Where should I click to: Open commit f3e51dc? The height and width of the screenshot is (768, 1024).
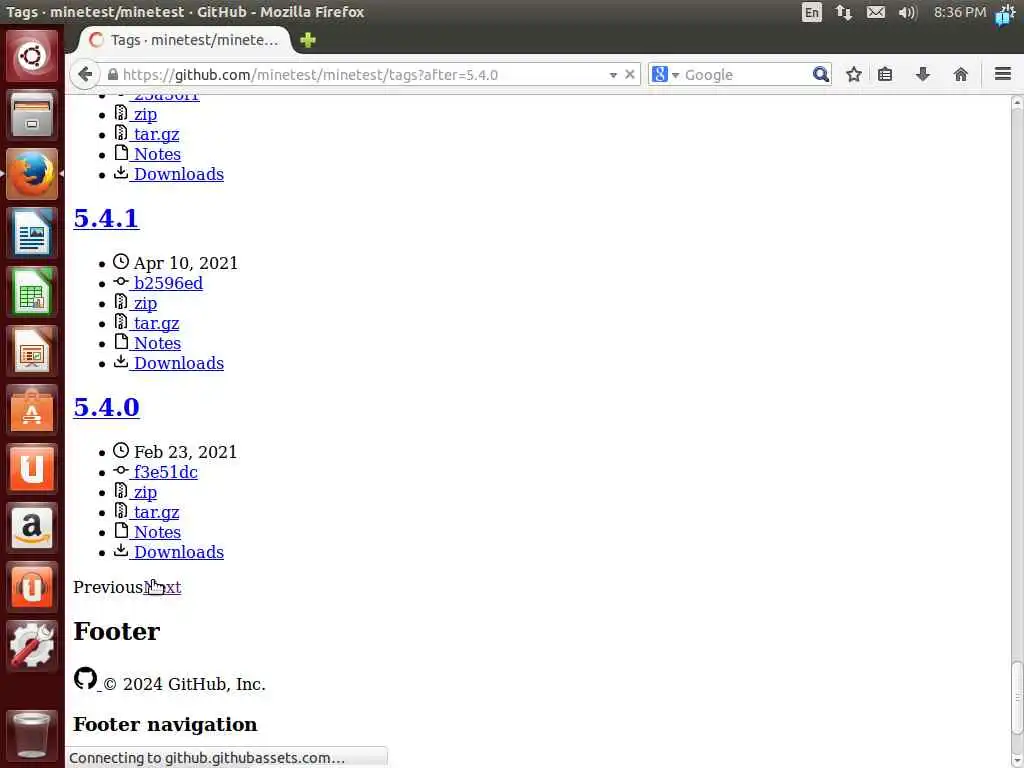(165, 472)
